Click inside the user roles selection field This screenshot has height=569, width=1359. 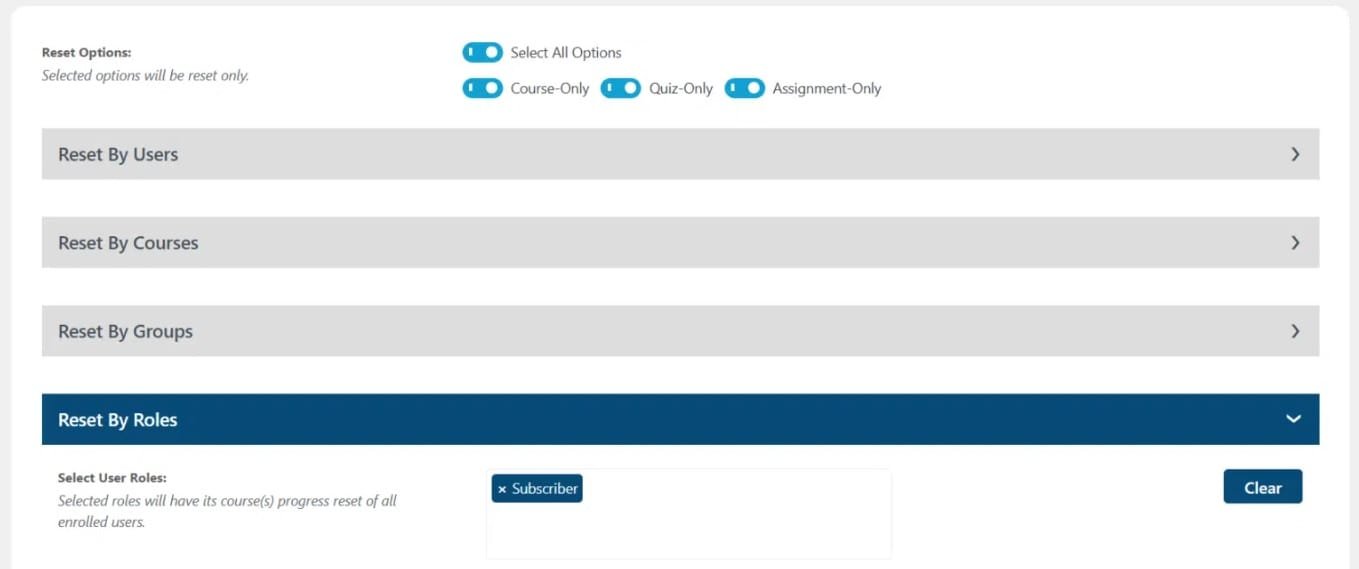click(x=688, y=514)
